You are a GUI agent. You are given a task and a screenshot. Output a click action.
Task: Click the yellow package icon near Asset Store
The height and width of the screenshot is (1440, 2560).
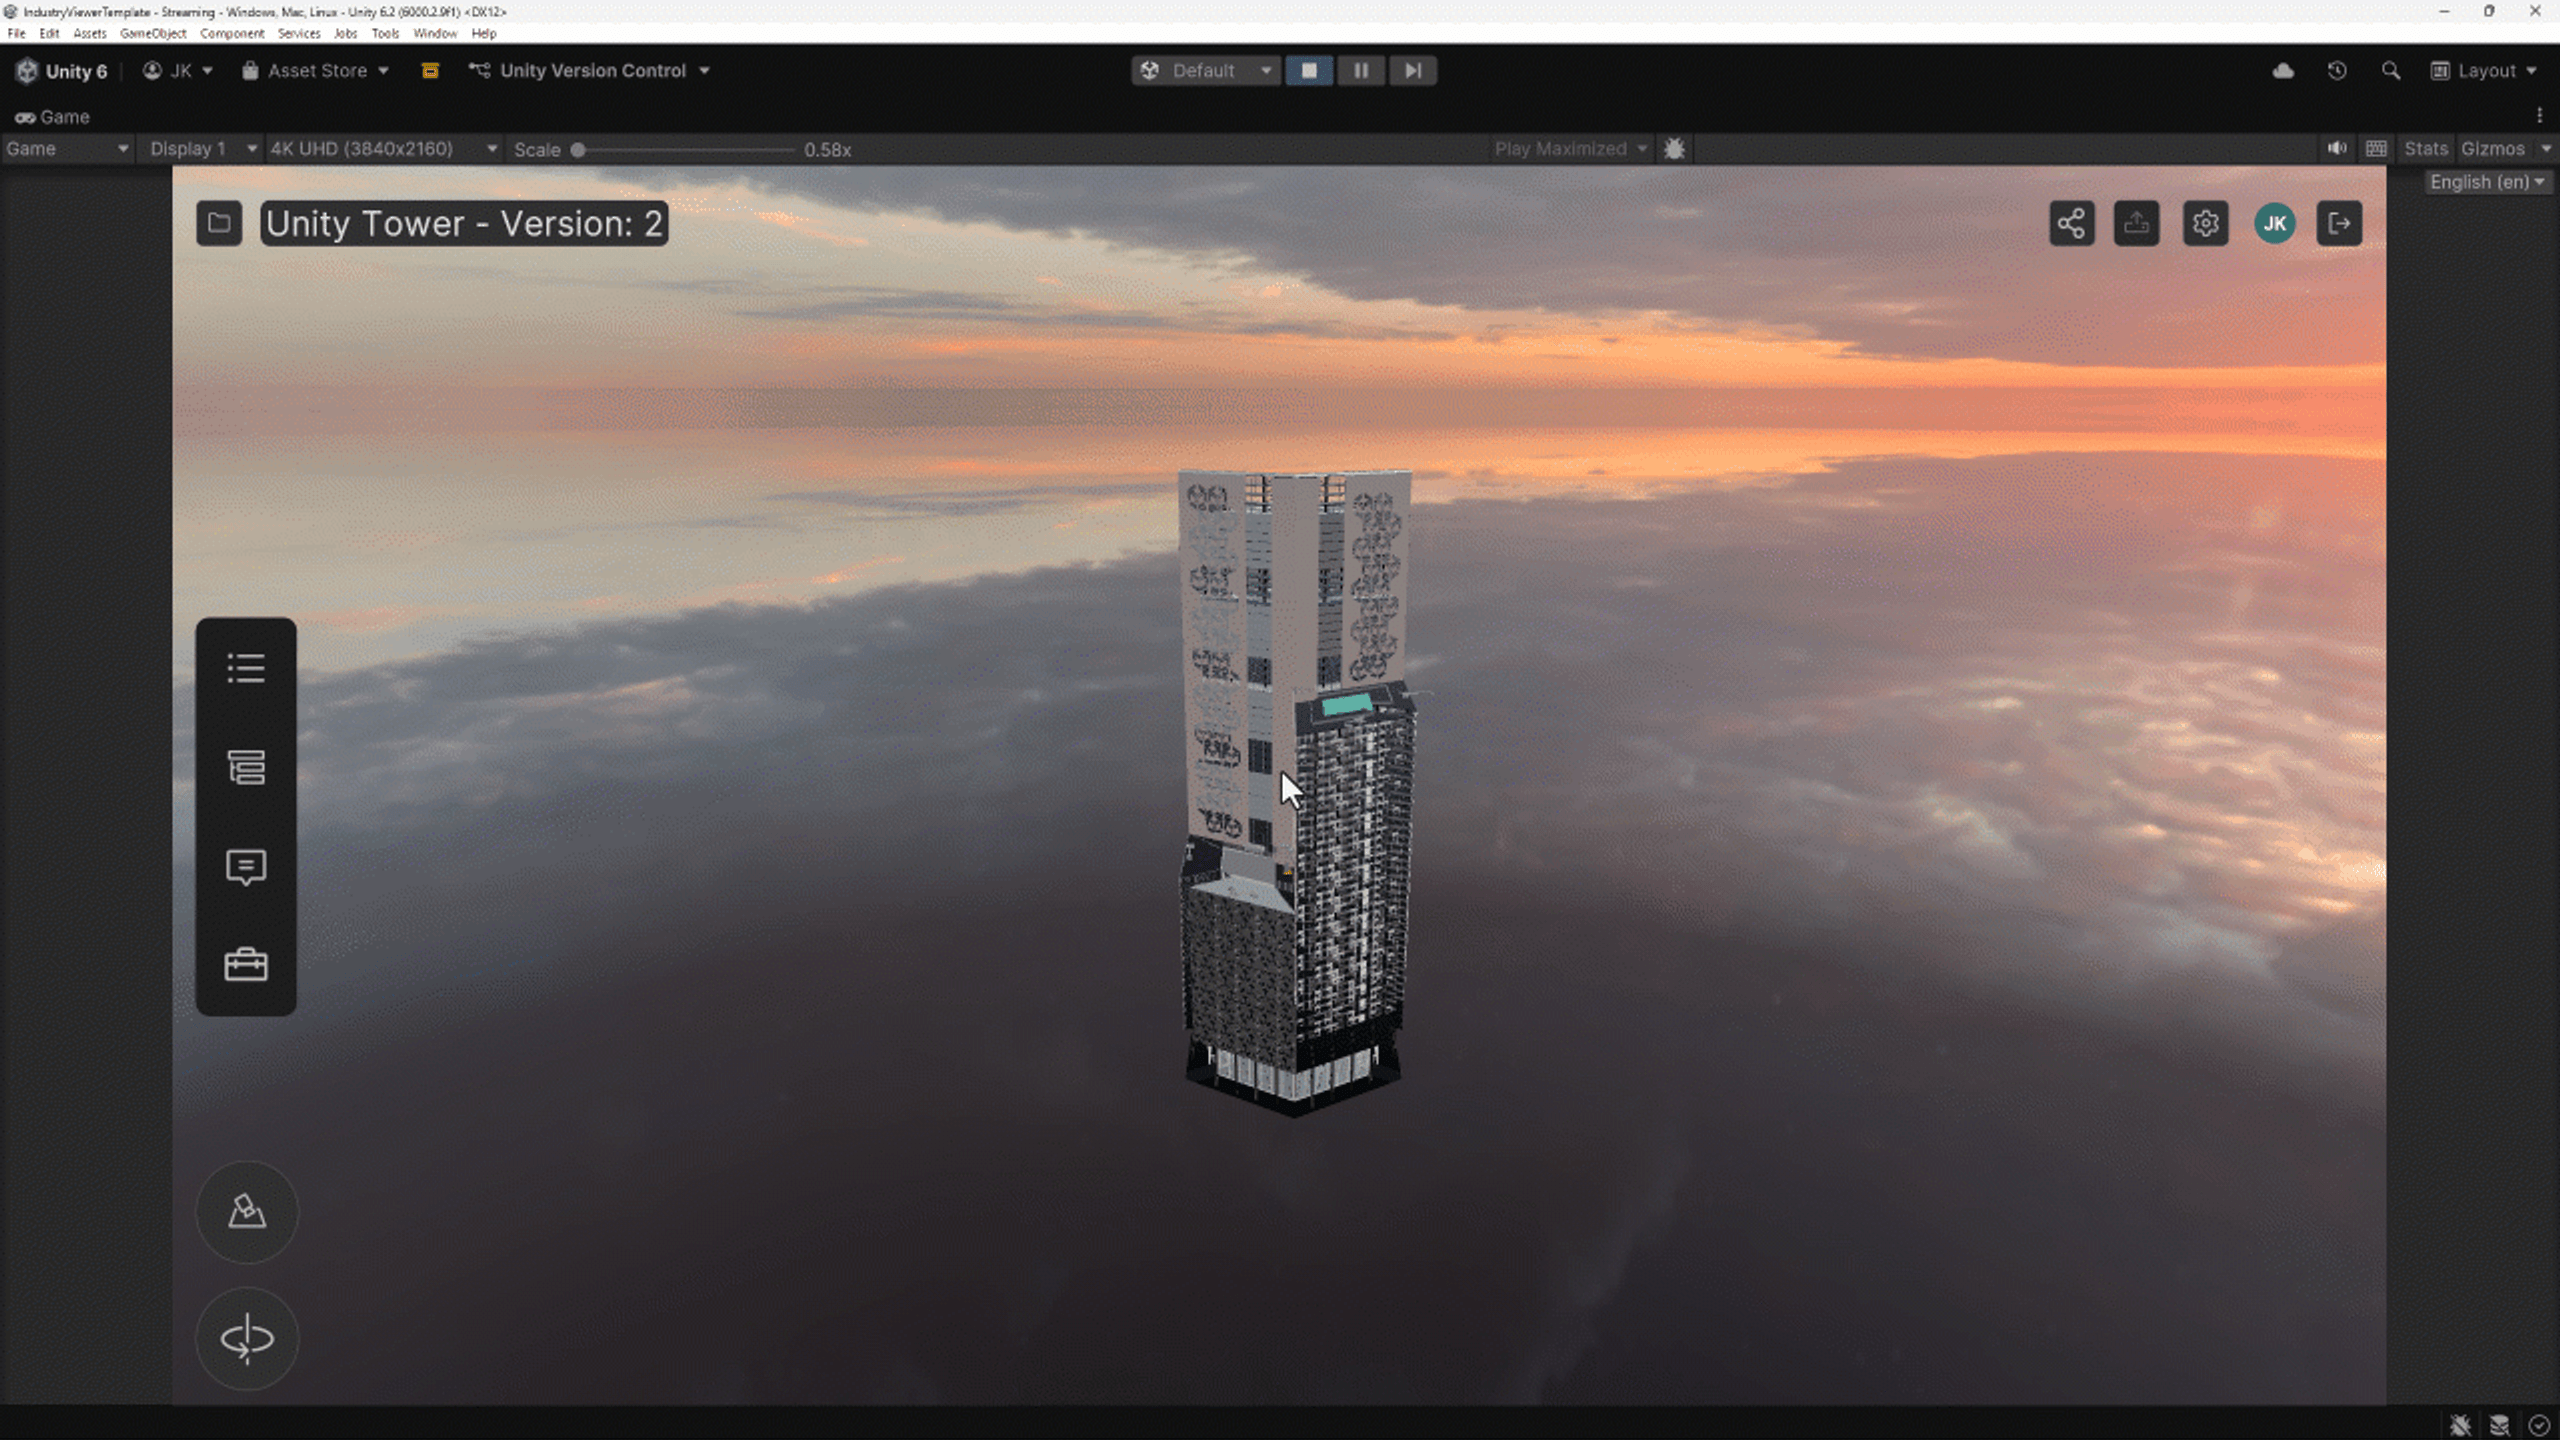point(430,71)
